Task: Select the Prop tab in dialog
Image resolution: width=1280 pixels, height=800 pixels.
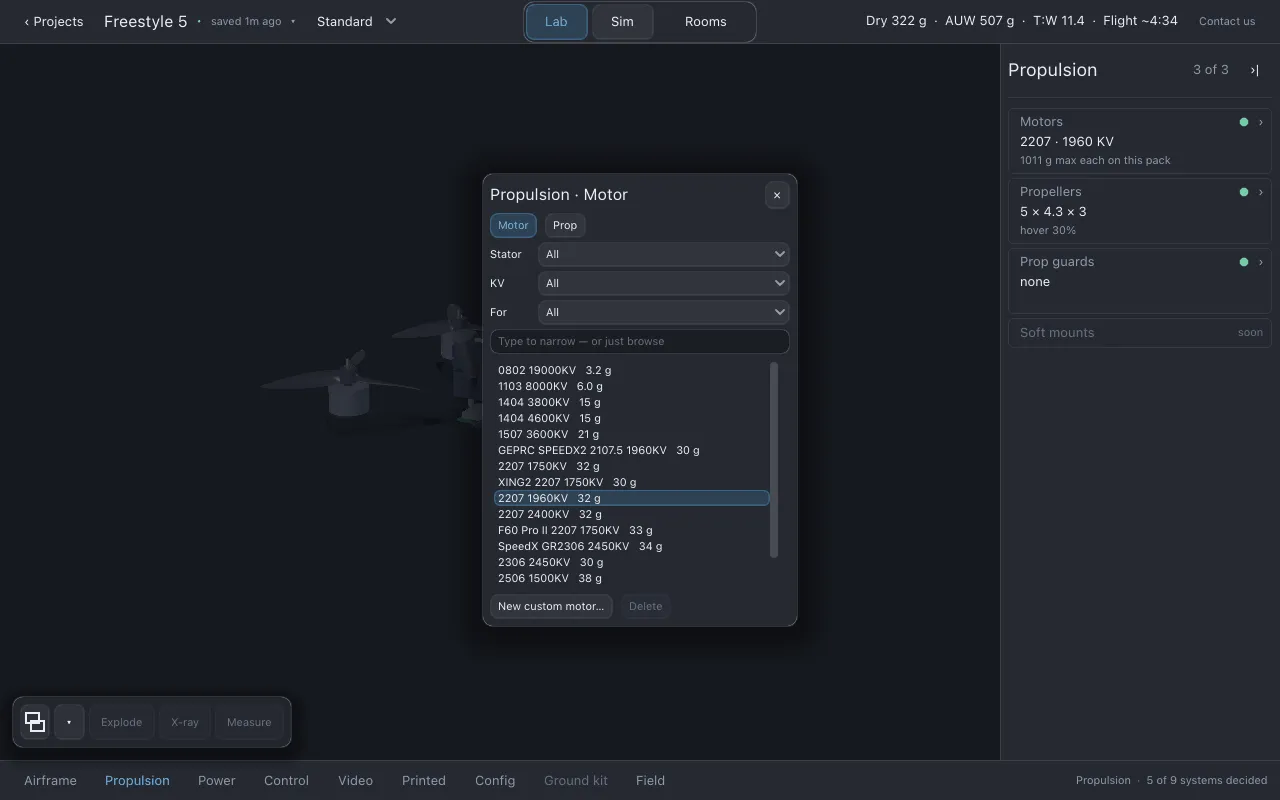Action: coord(565,225)
